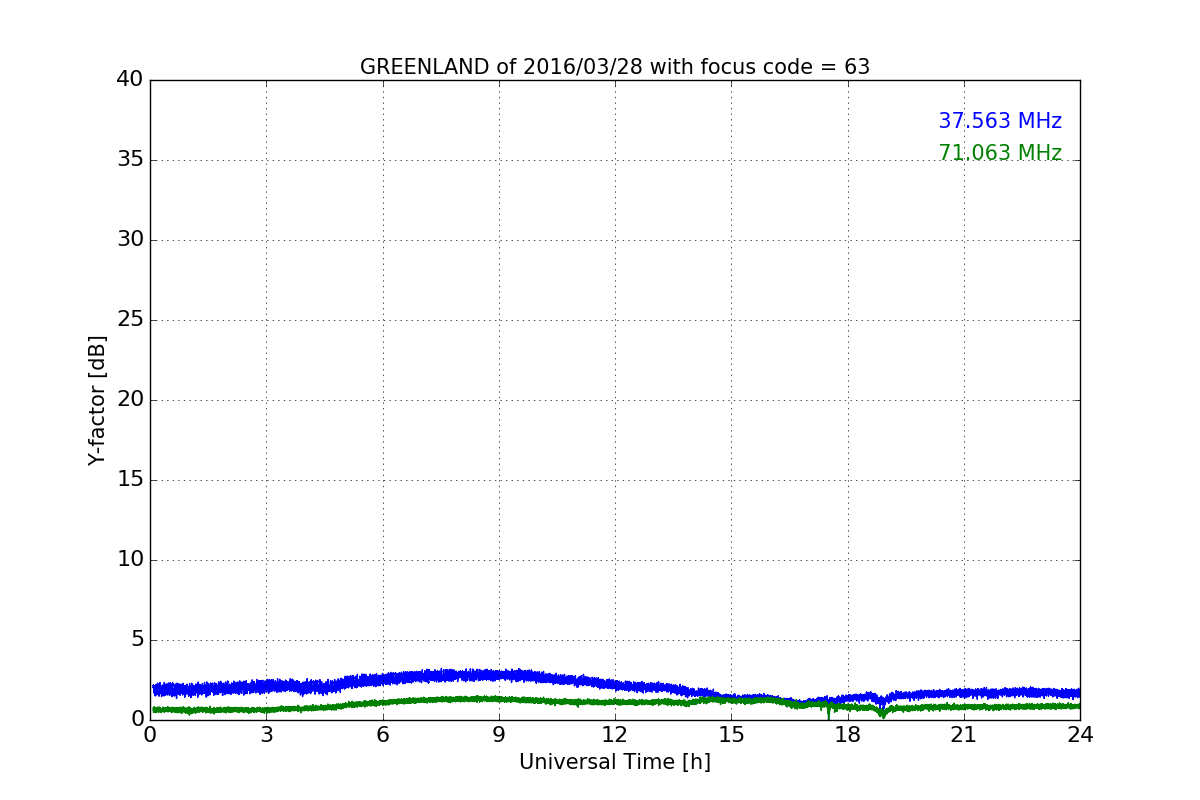Click the green trace downward spike near 17.5 hours

[x=829, y=713]
